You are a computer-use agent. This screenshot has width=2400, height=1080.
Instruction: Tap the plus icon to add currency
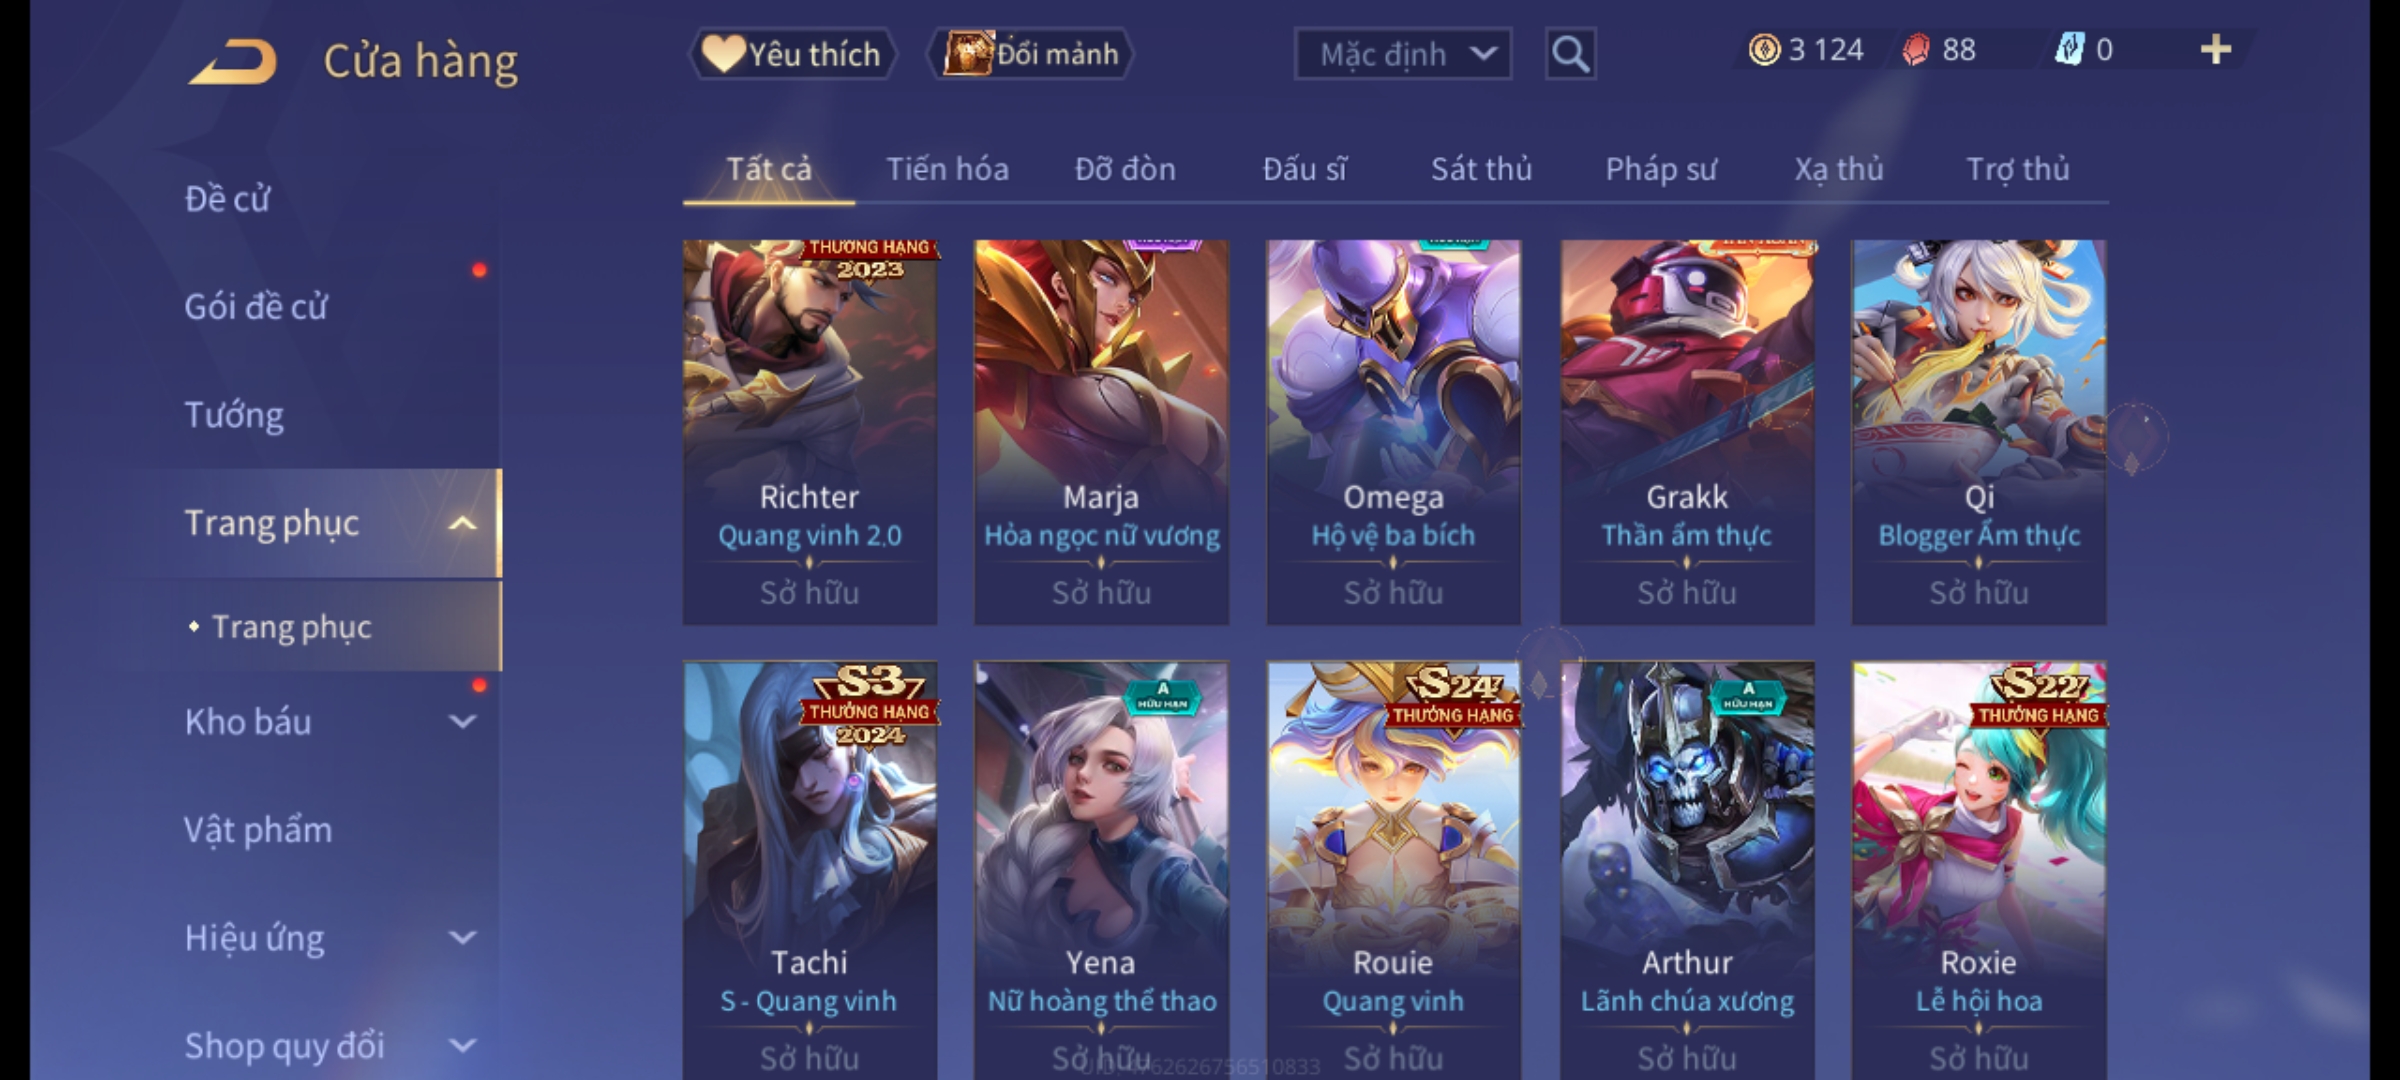coord(2216,50)
